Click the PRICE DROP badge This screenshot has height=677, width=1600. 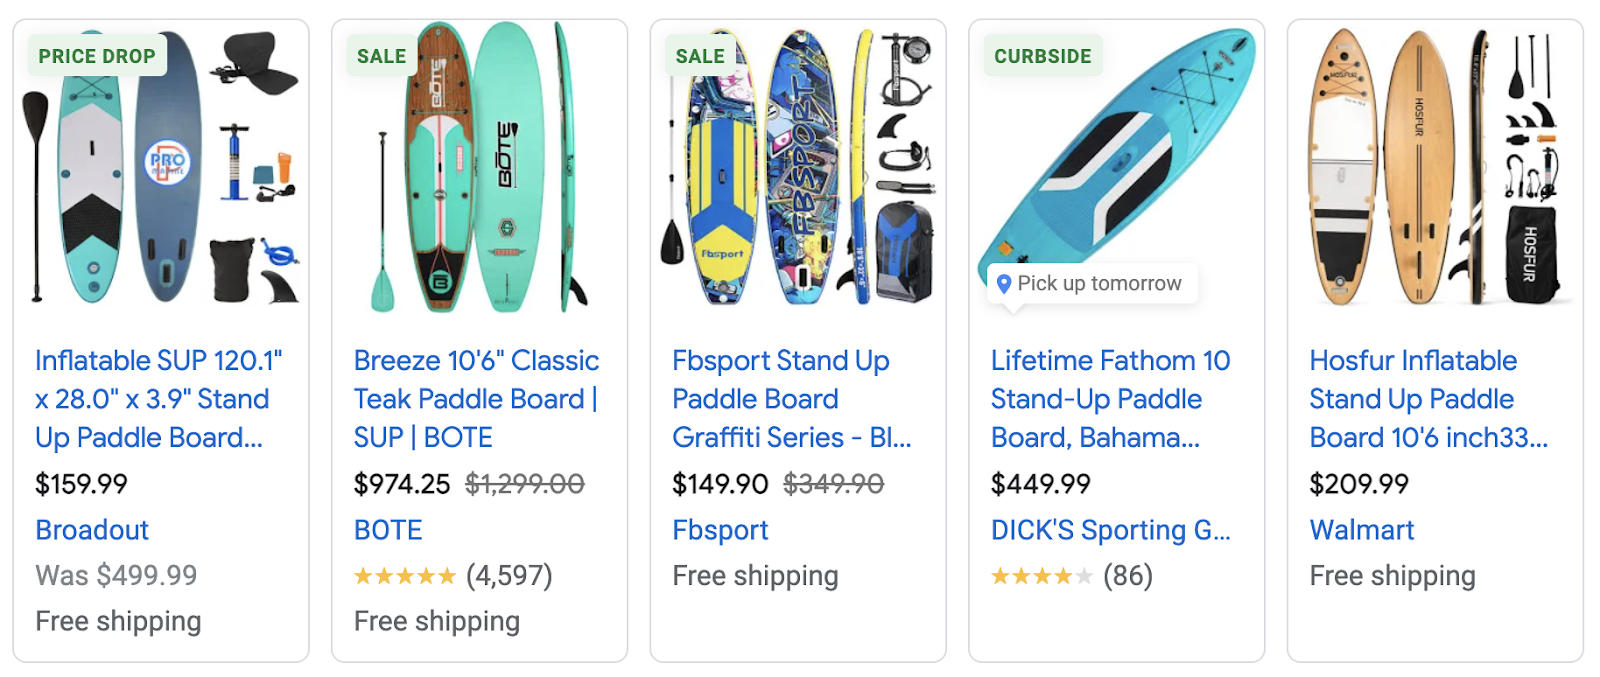click(x=95, y=56)
